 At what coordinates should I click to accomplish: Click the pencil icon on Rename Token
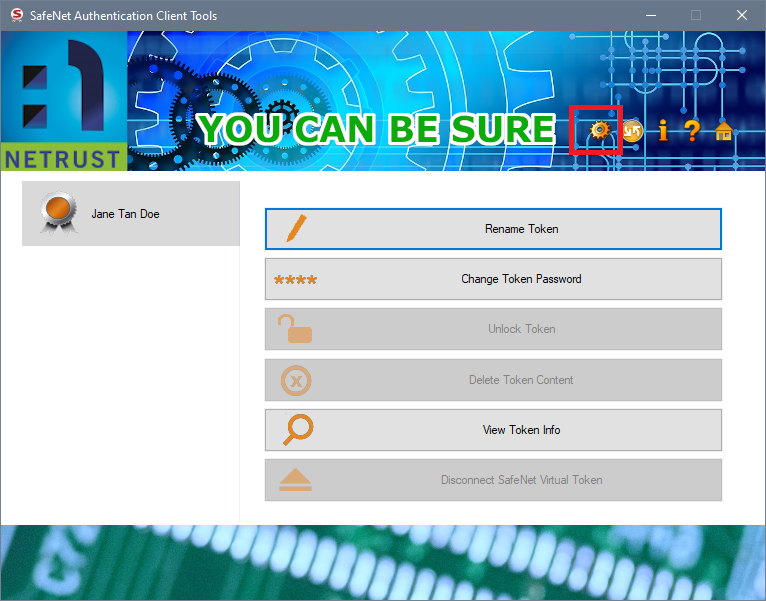tap(297, 228)
